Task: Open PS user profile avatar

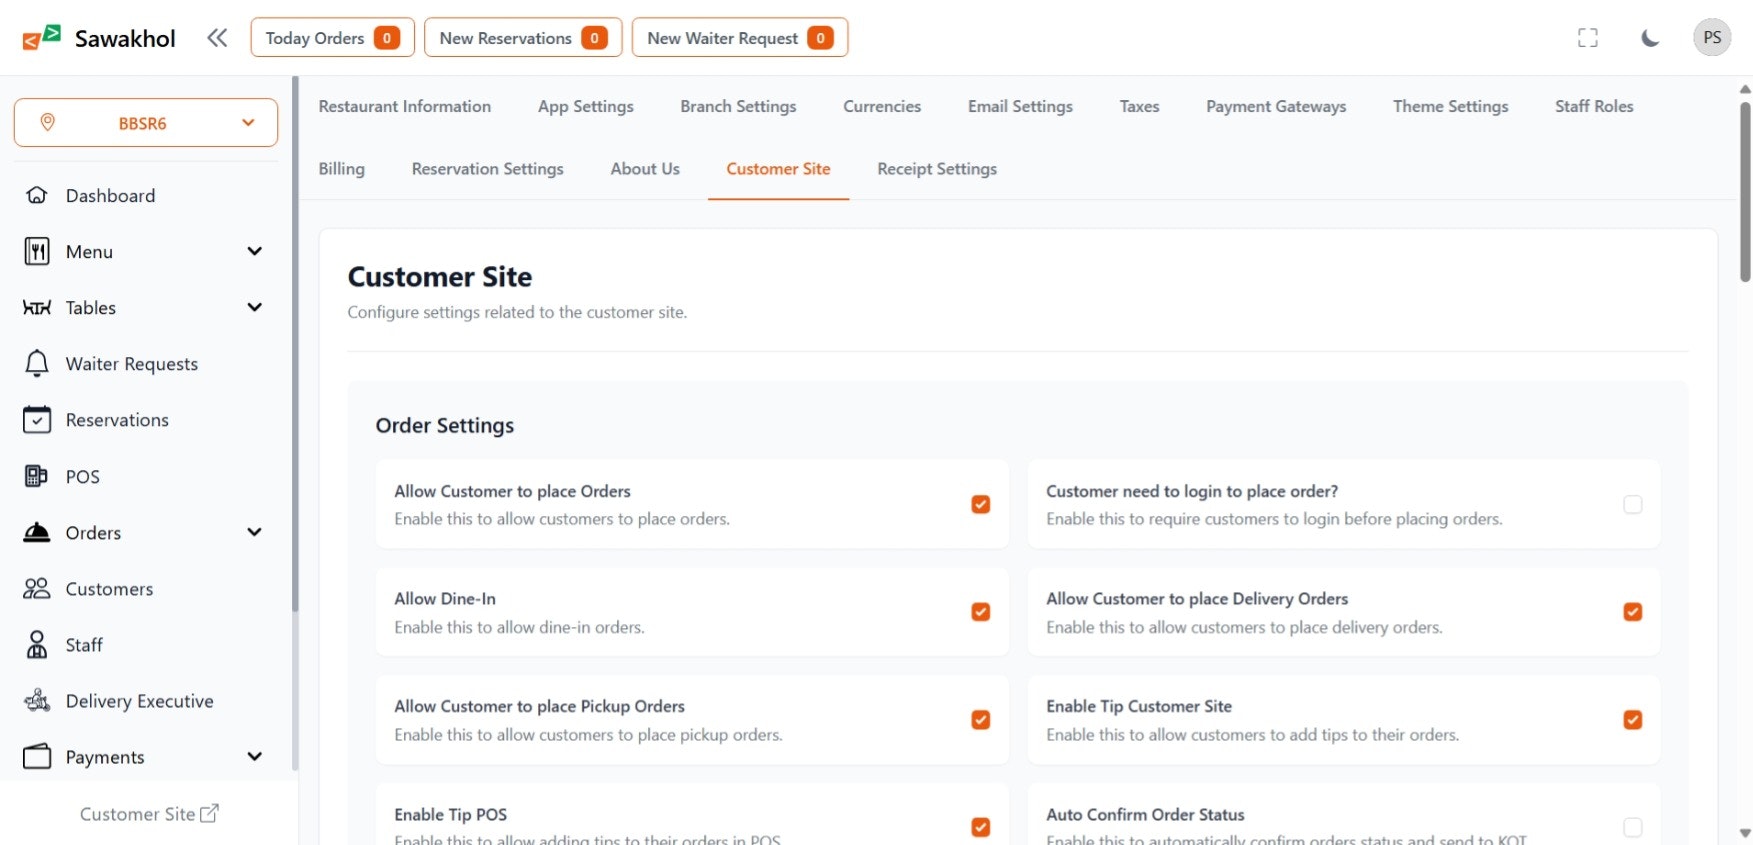Action: pyautogui.click(x=1712, y=38)
